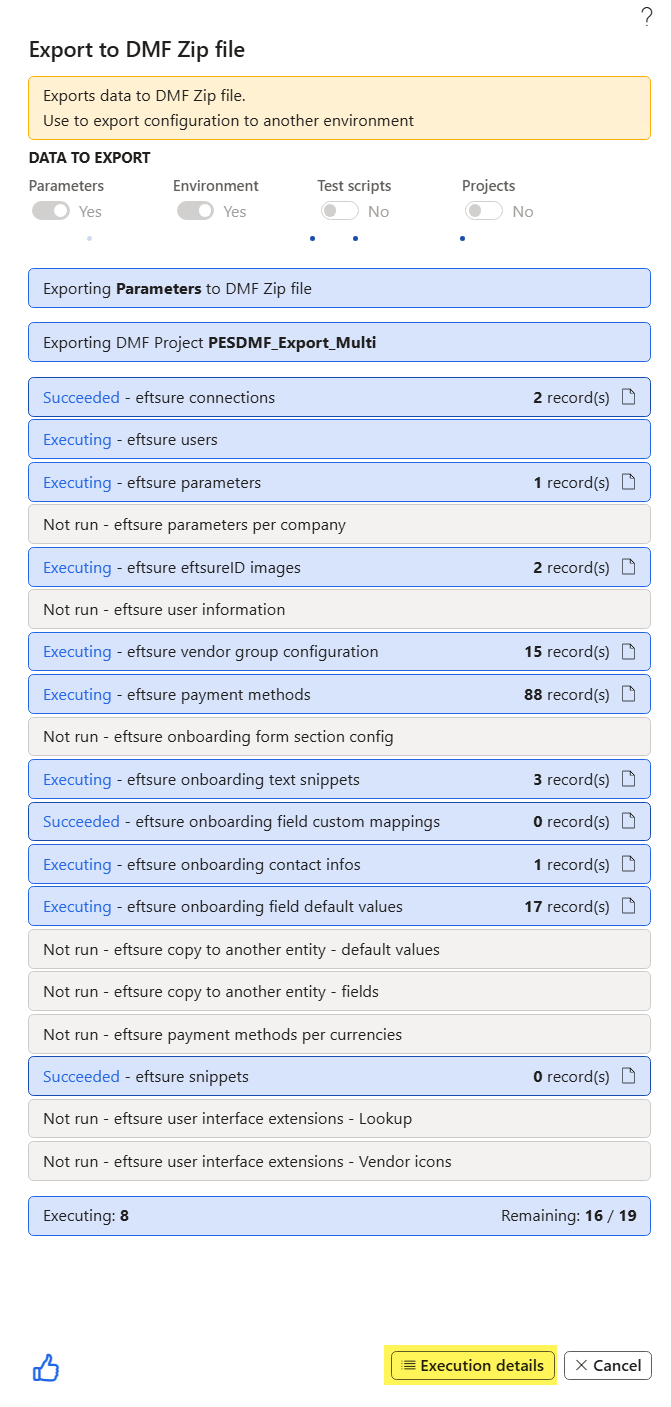
Task: Toggle the Parameters export switch
Action: coord(51,211)
